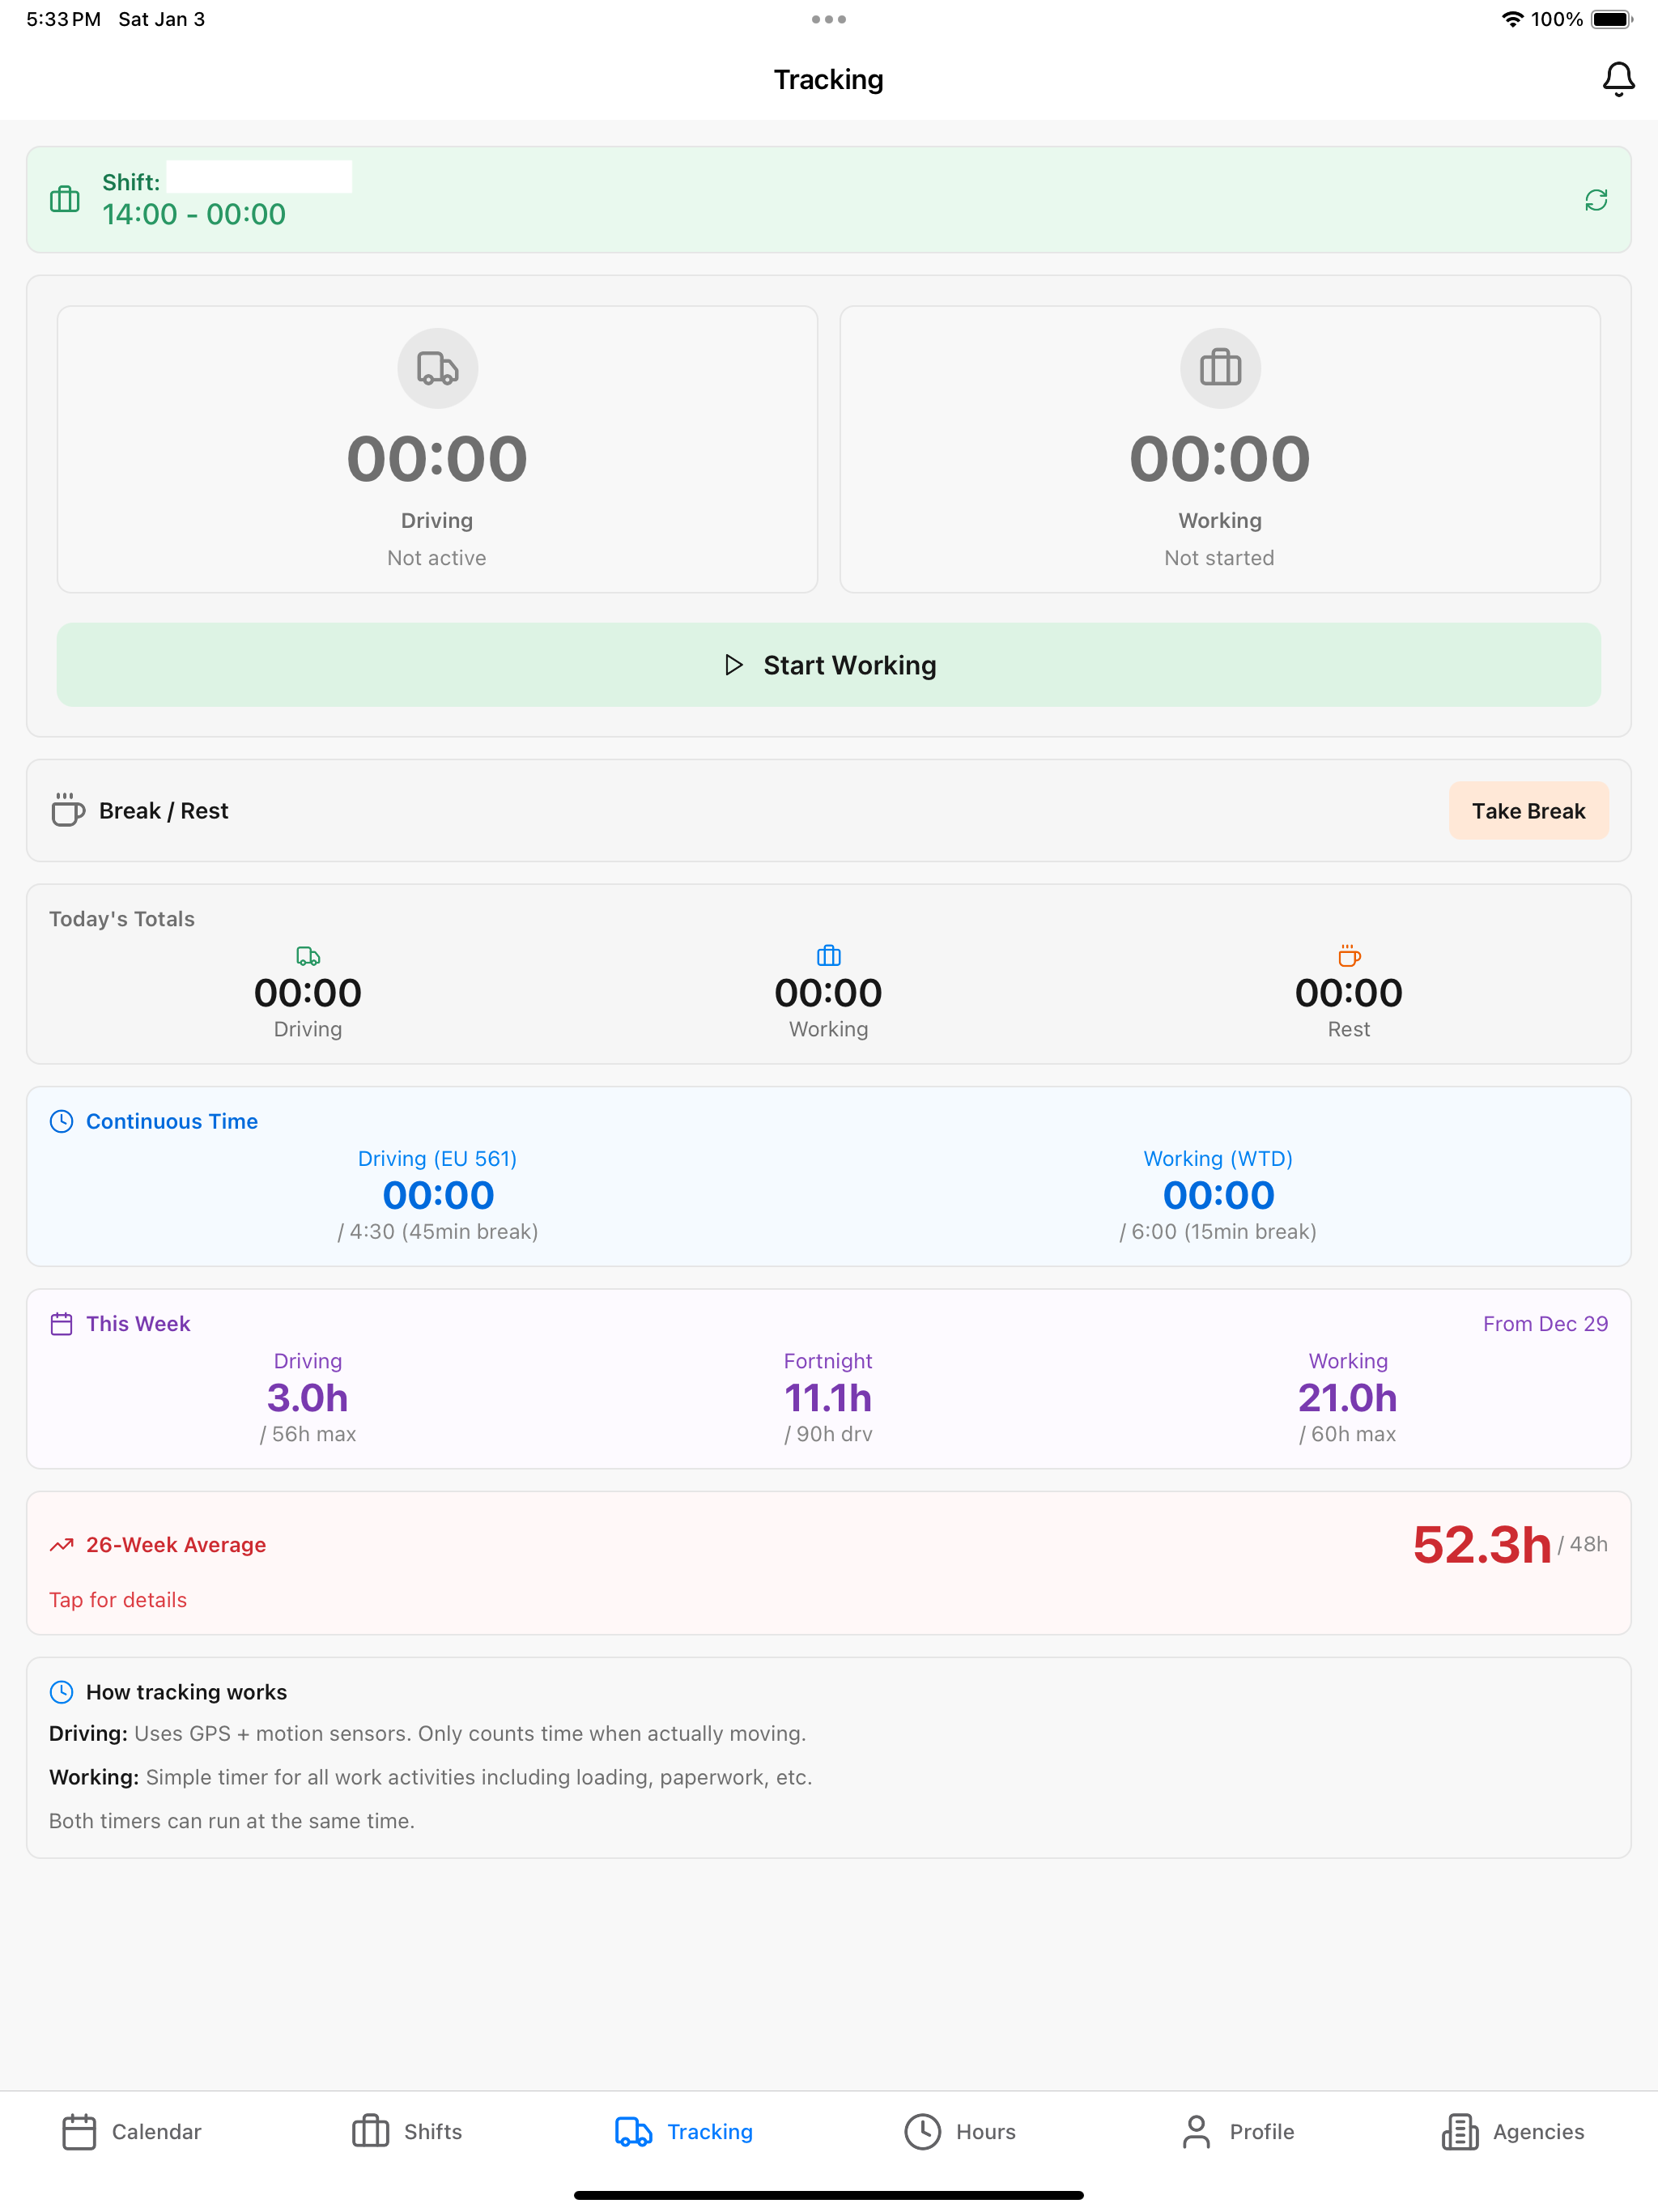The image size is (1658, 2212).
Task: Tap orange coffee icon in Today's Totals
Action: tap(1349, 956)
